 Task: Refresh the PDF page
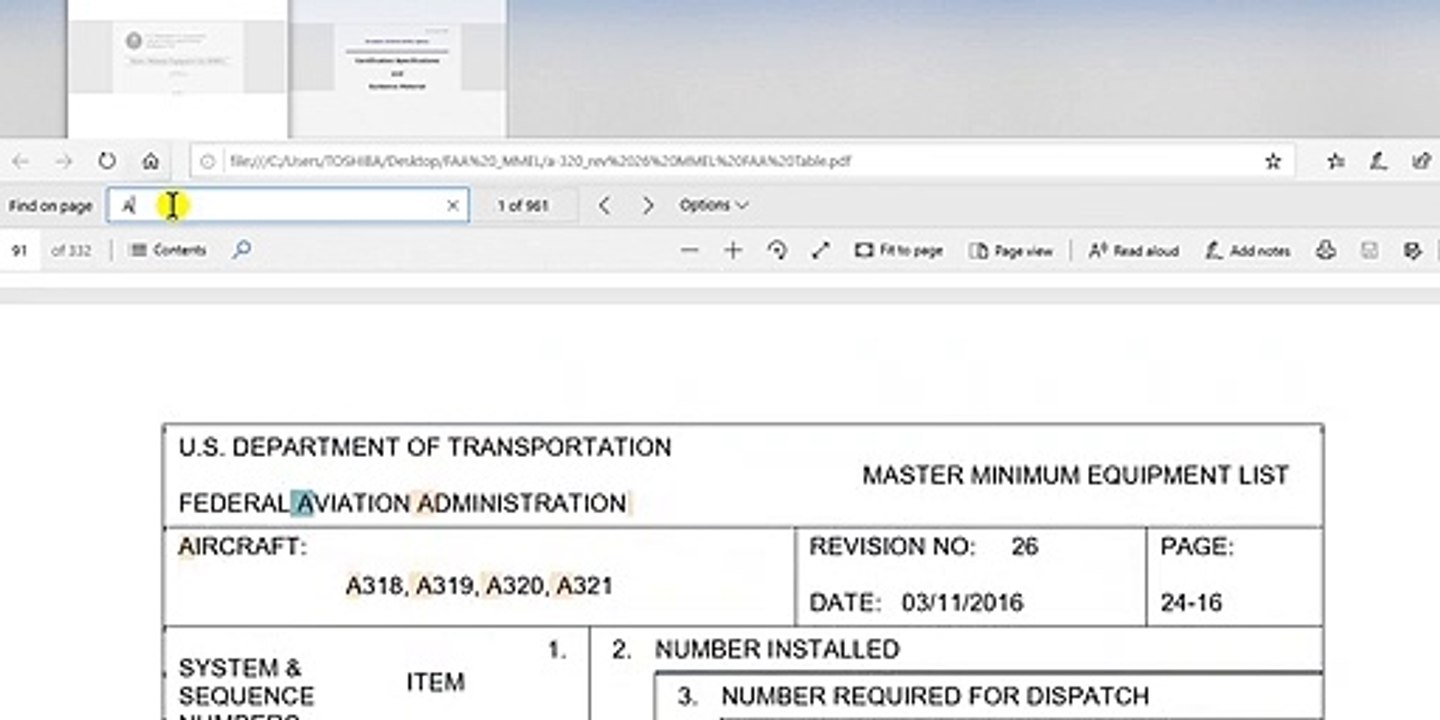click(x=107, y=161)
